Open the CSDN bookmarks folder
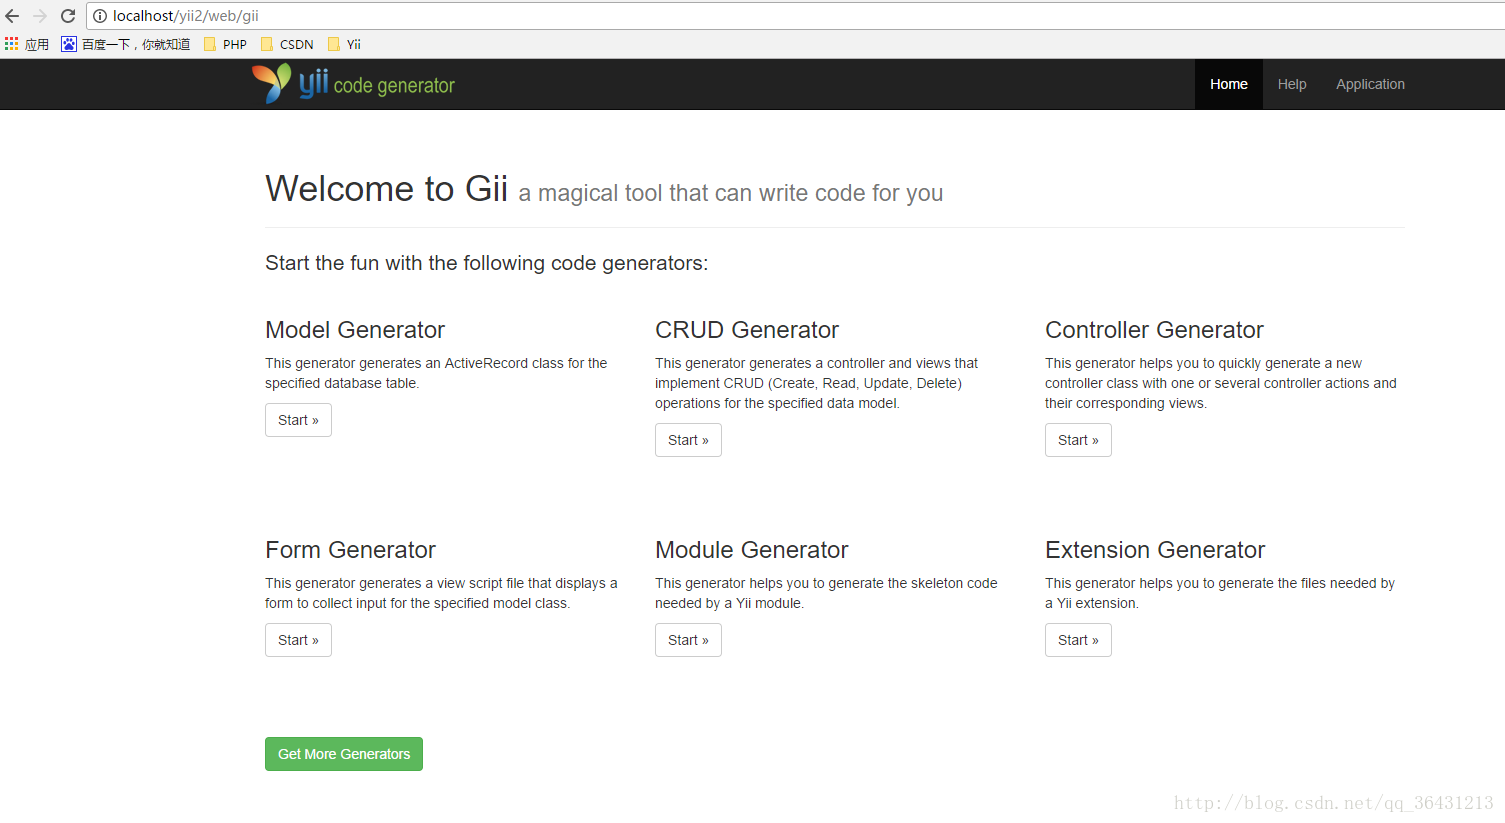This screenshot has width=1505, height=823. point(287,44)
